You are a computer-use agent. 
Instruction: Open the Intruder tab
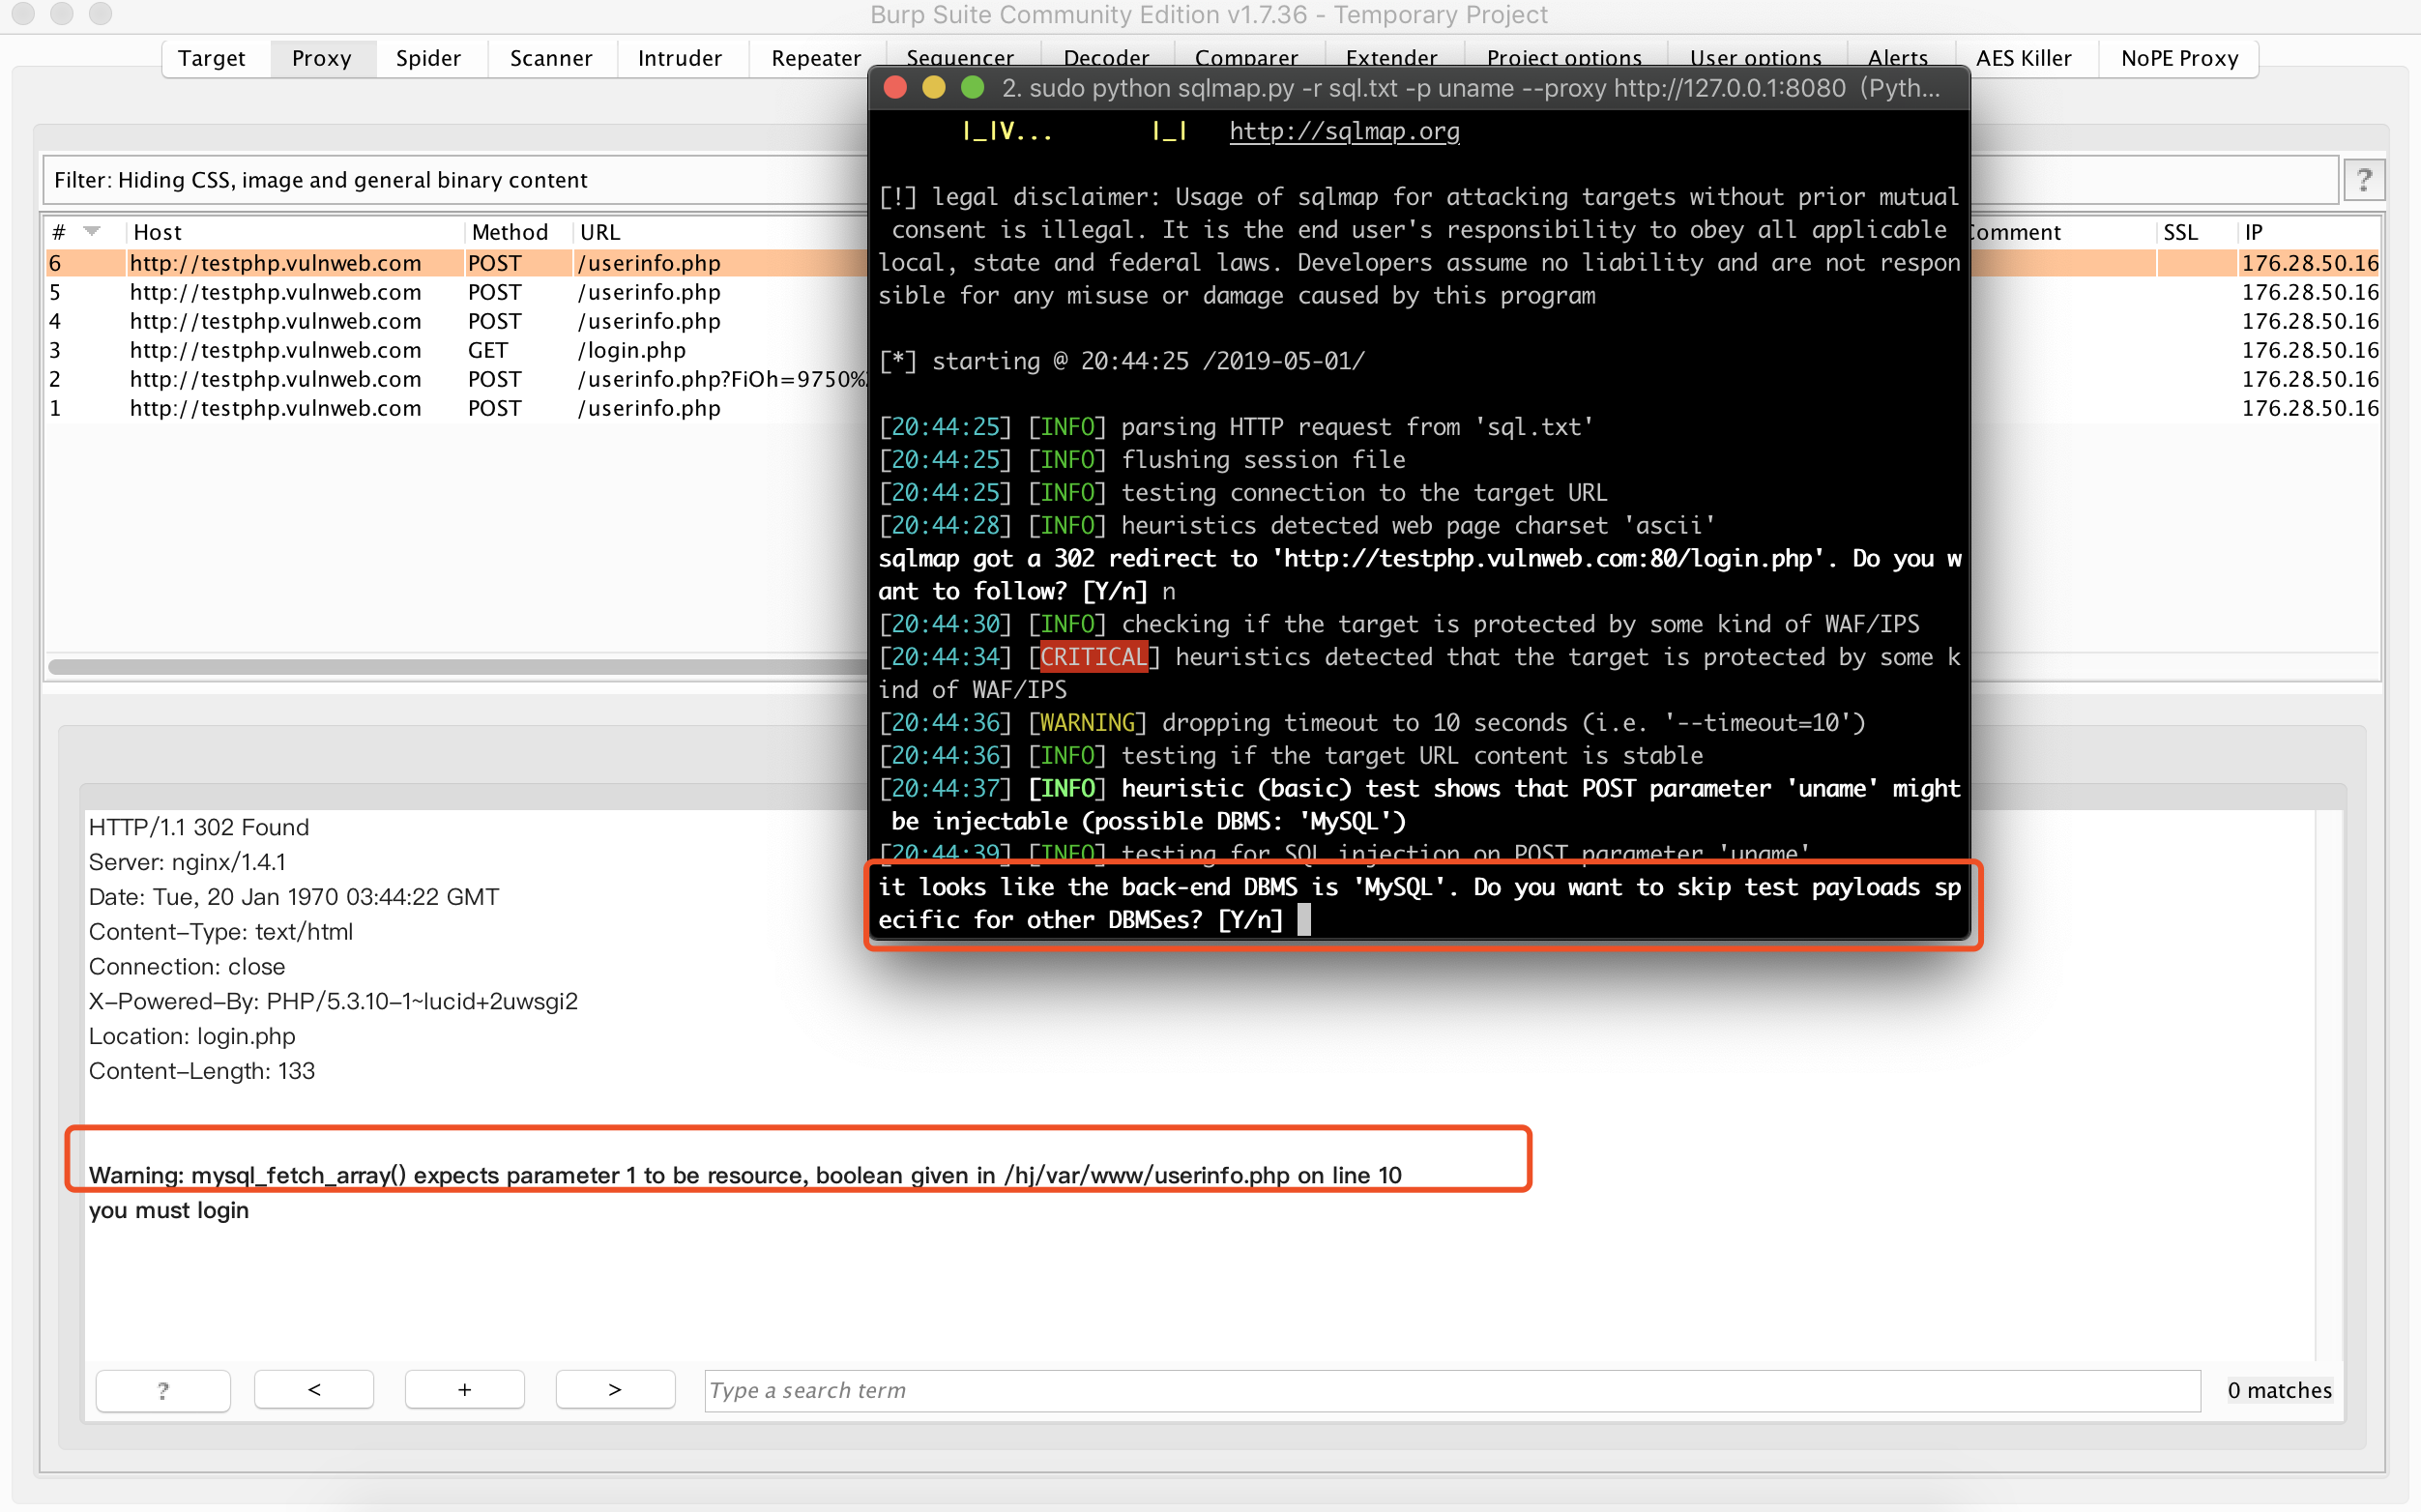click(681, 57)
